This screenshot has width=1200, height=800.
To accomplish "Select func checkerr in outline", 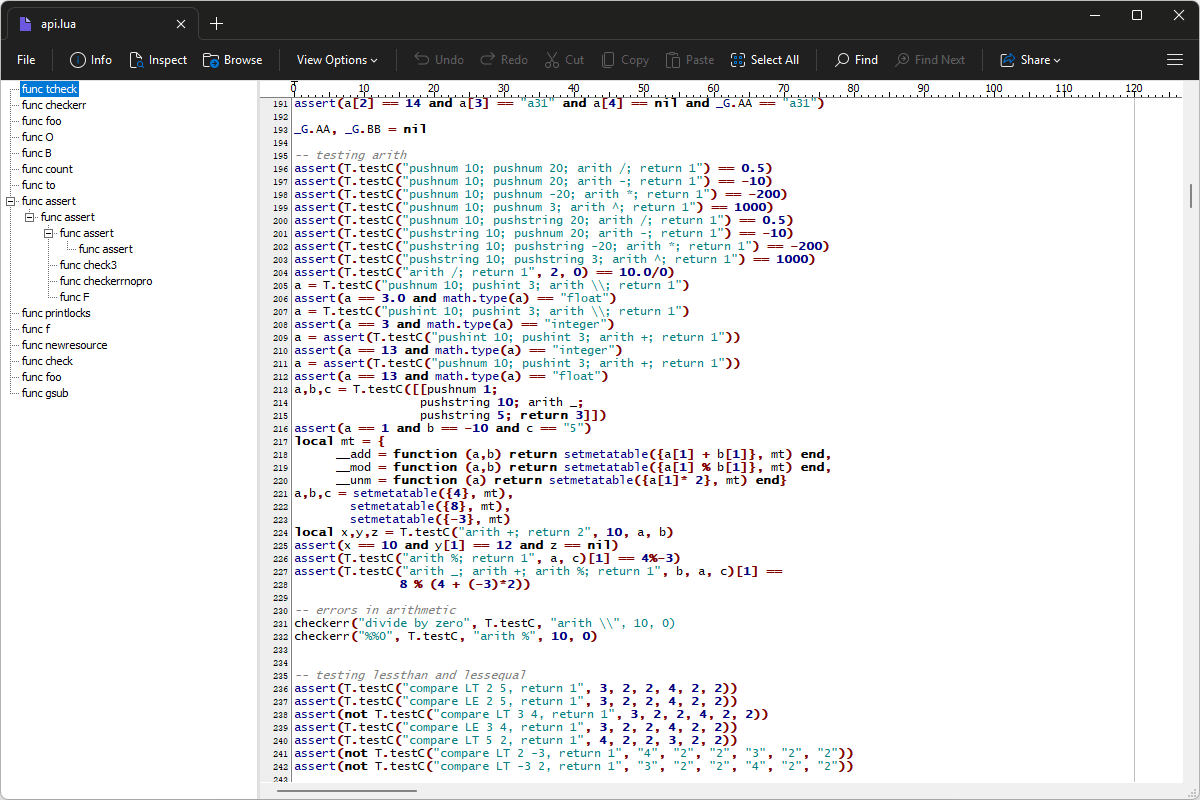I will click(x=54, y=105).
